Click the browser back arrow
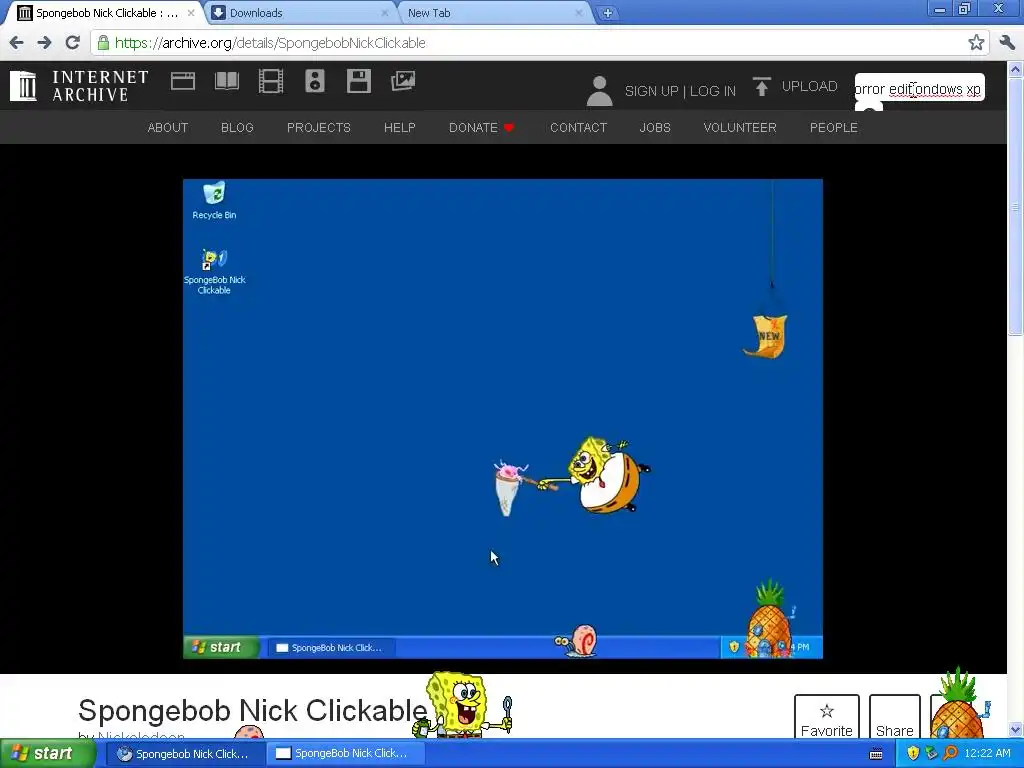Image resolution: width=1024 pixels, height=768 pixels. (x=16, y=43)
